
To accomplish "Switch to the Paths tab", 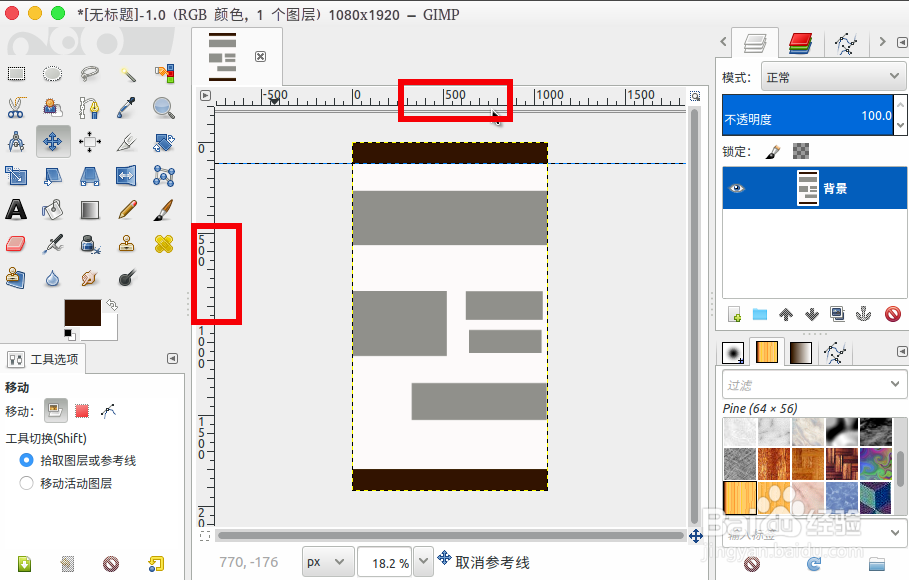I will pyautogui.click(x=845, y=44).
